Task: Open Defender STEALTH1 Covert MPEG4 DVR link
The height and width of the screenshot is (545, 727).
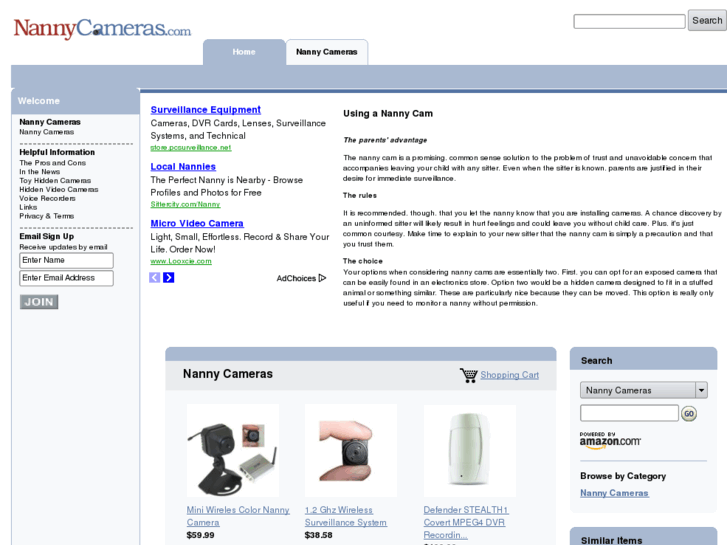Action: [x=466, y=522]
